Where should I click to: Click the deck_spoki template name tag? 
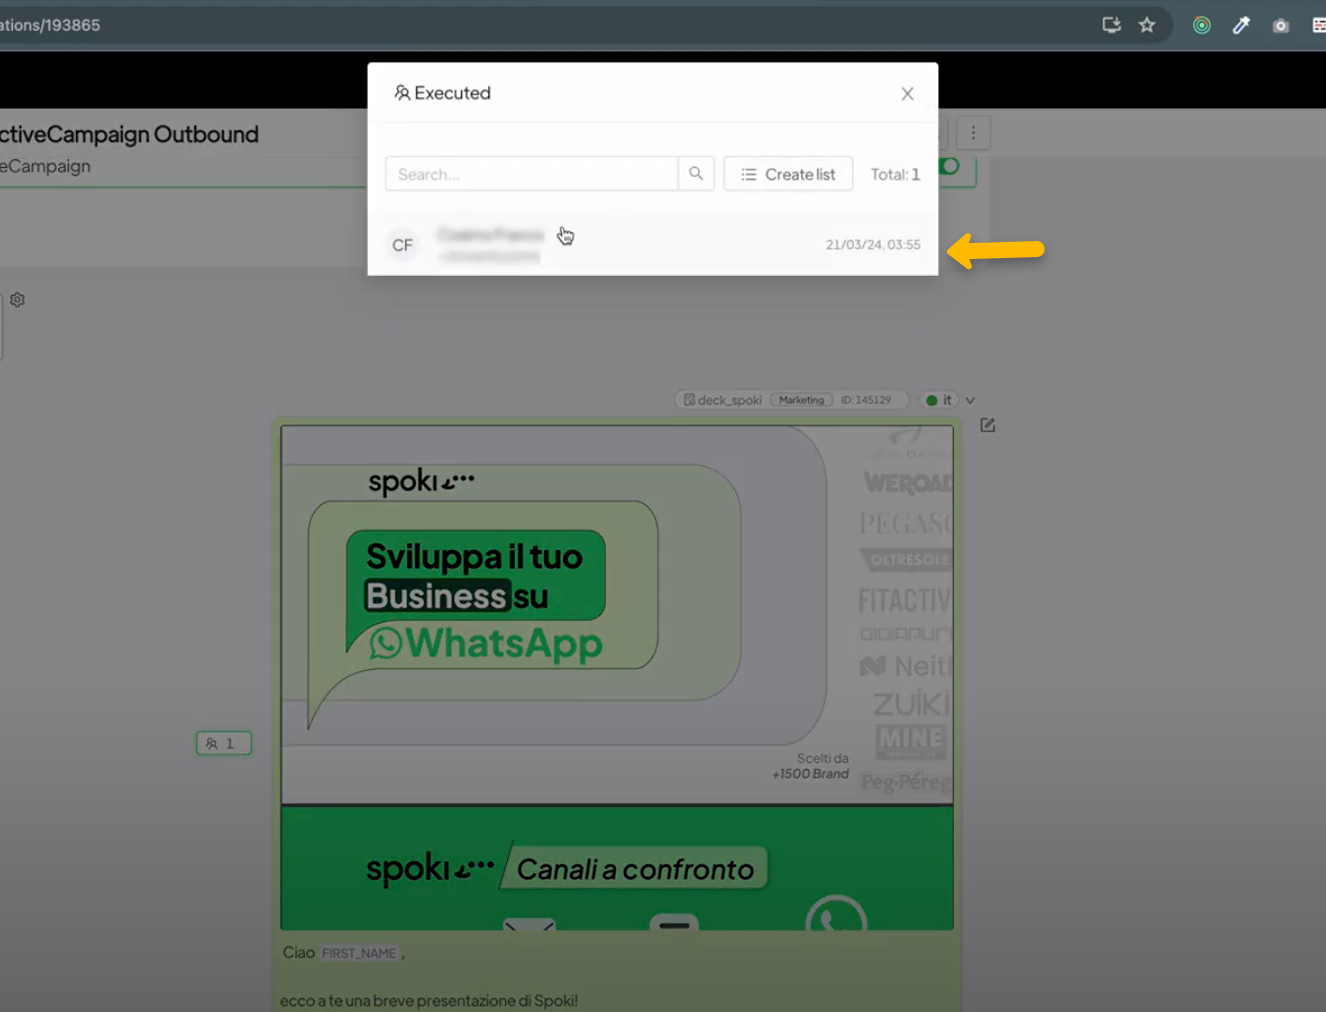723,400
